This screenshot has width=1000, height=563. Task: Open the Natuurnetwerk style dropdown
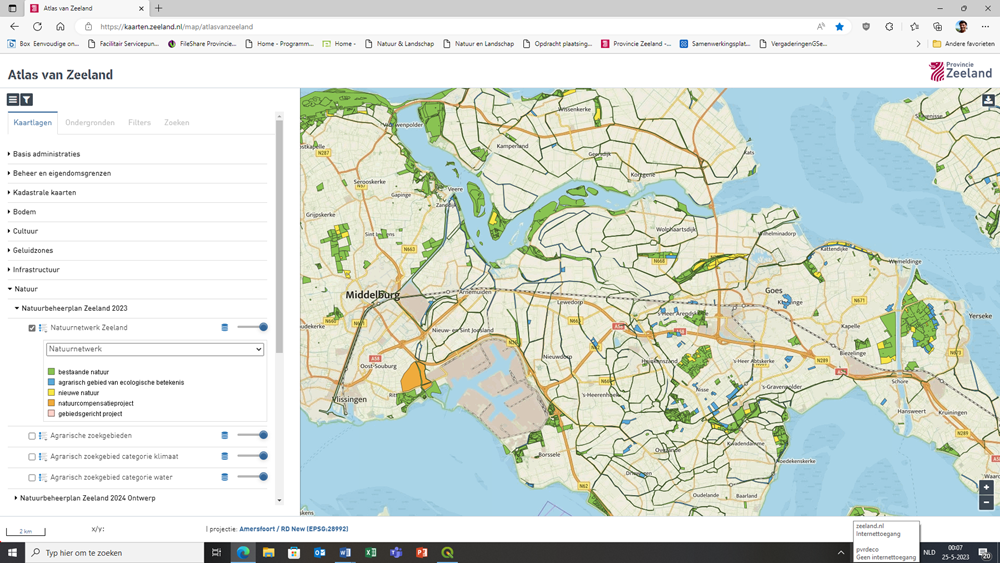pyautogui.click(x=155, y=349)
